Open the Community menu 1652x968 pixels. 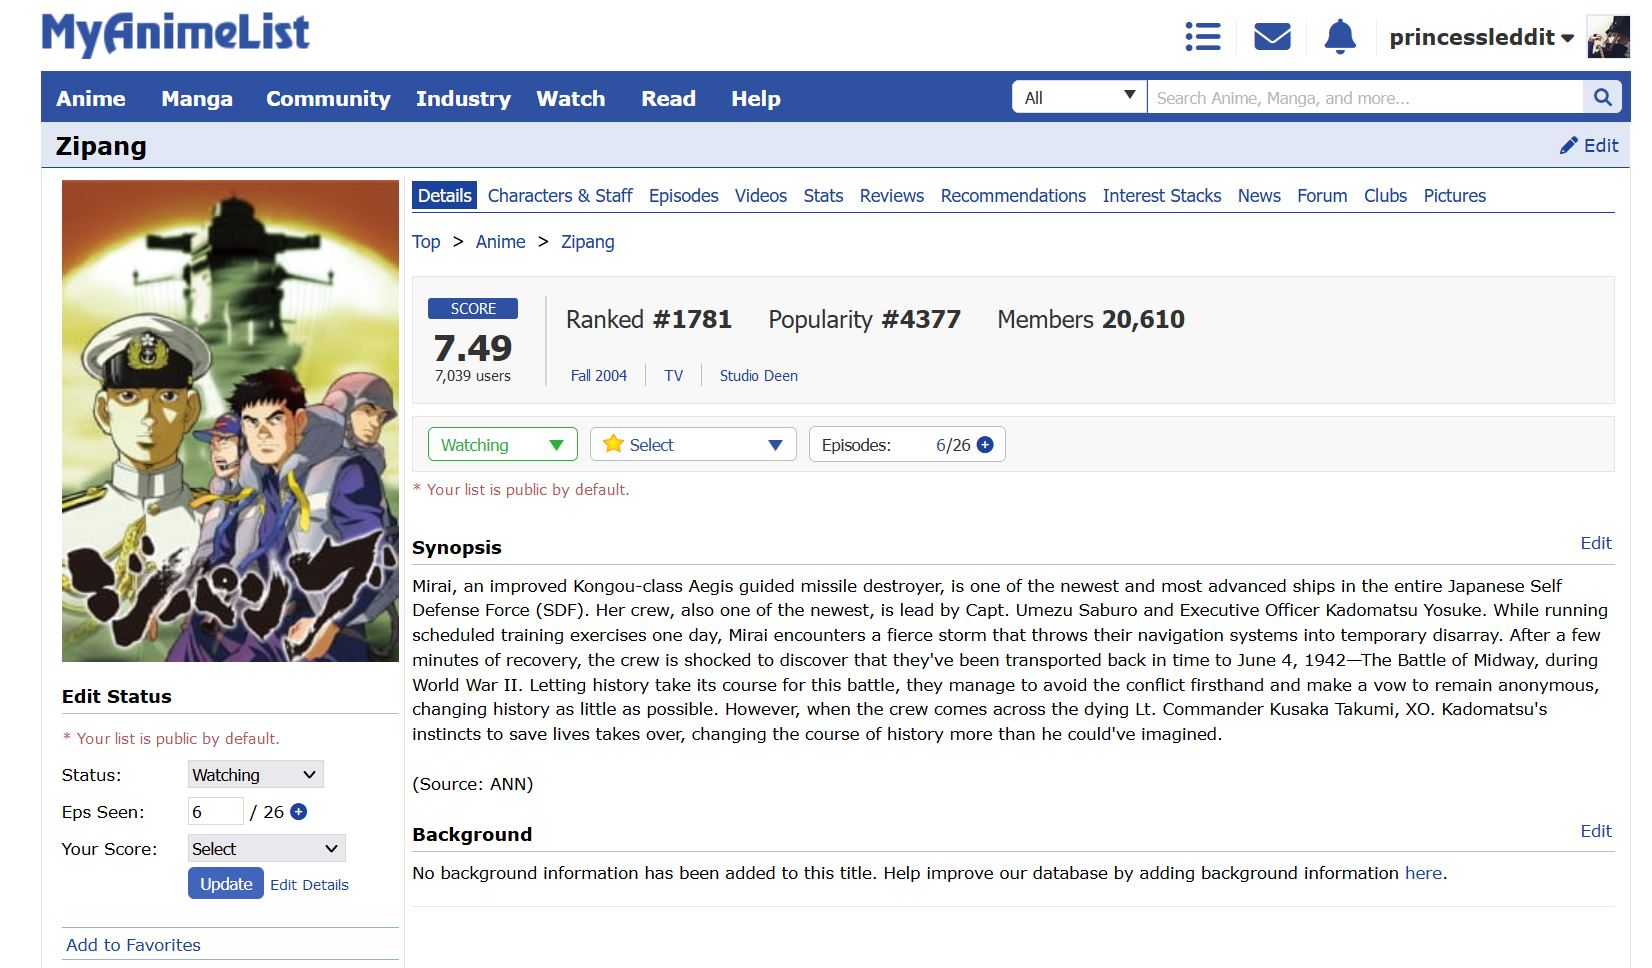pos(328,98)
